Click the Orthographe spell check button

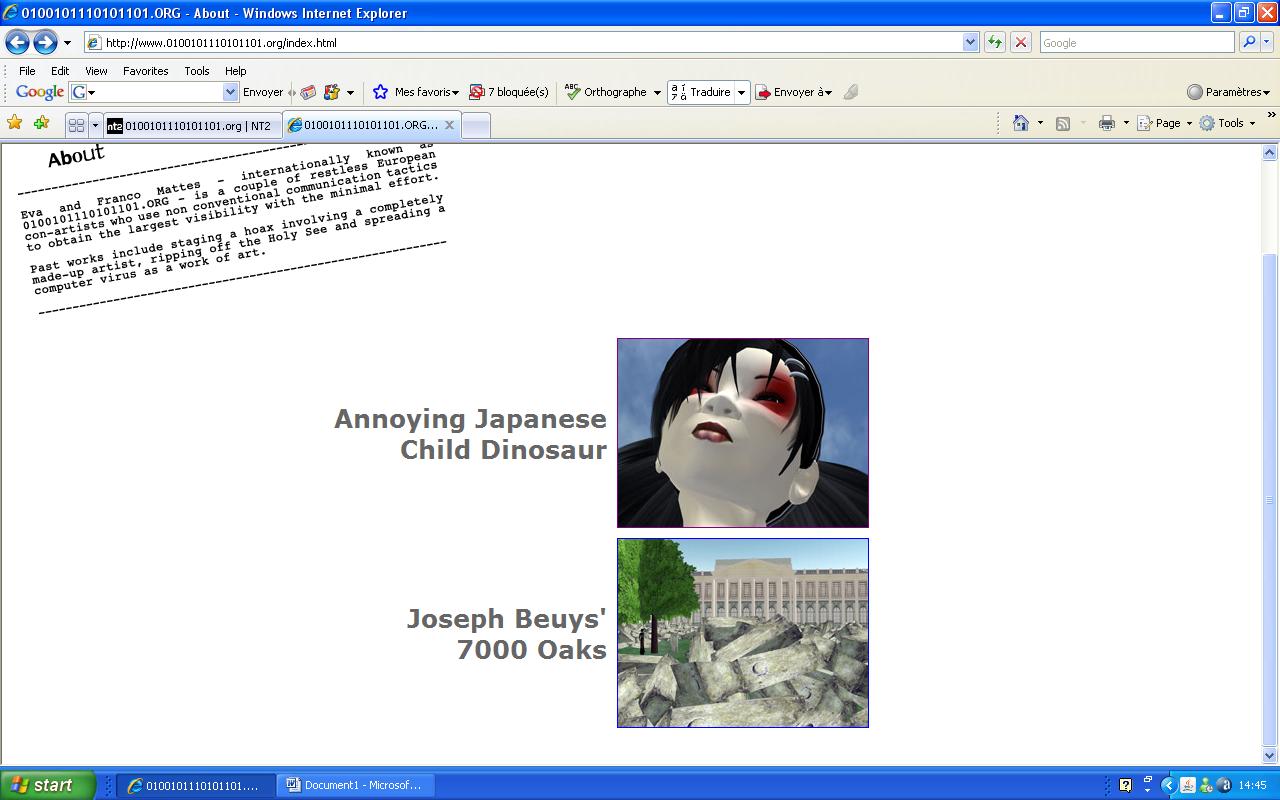606,92
